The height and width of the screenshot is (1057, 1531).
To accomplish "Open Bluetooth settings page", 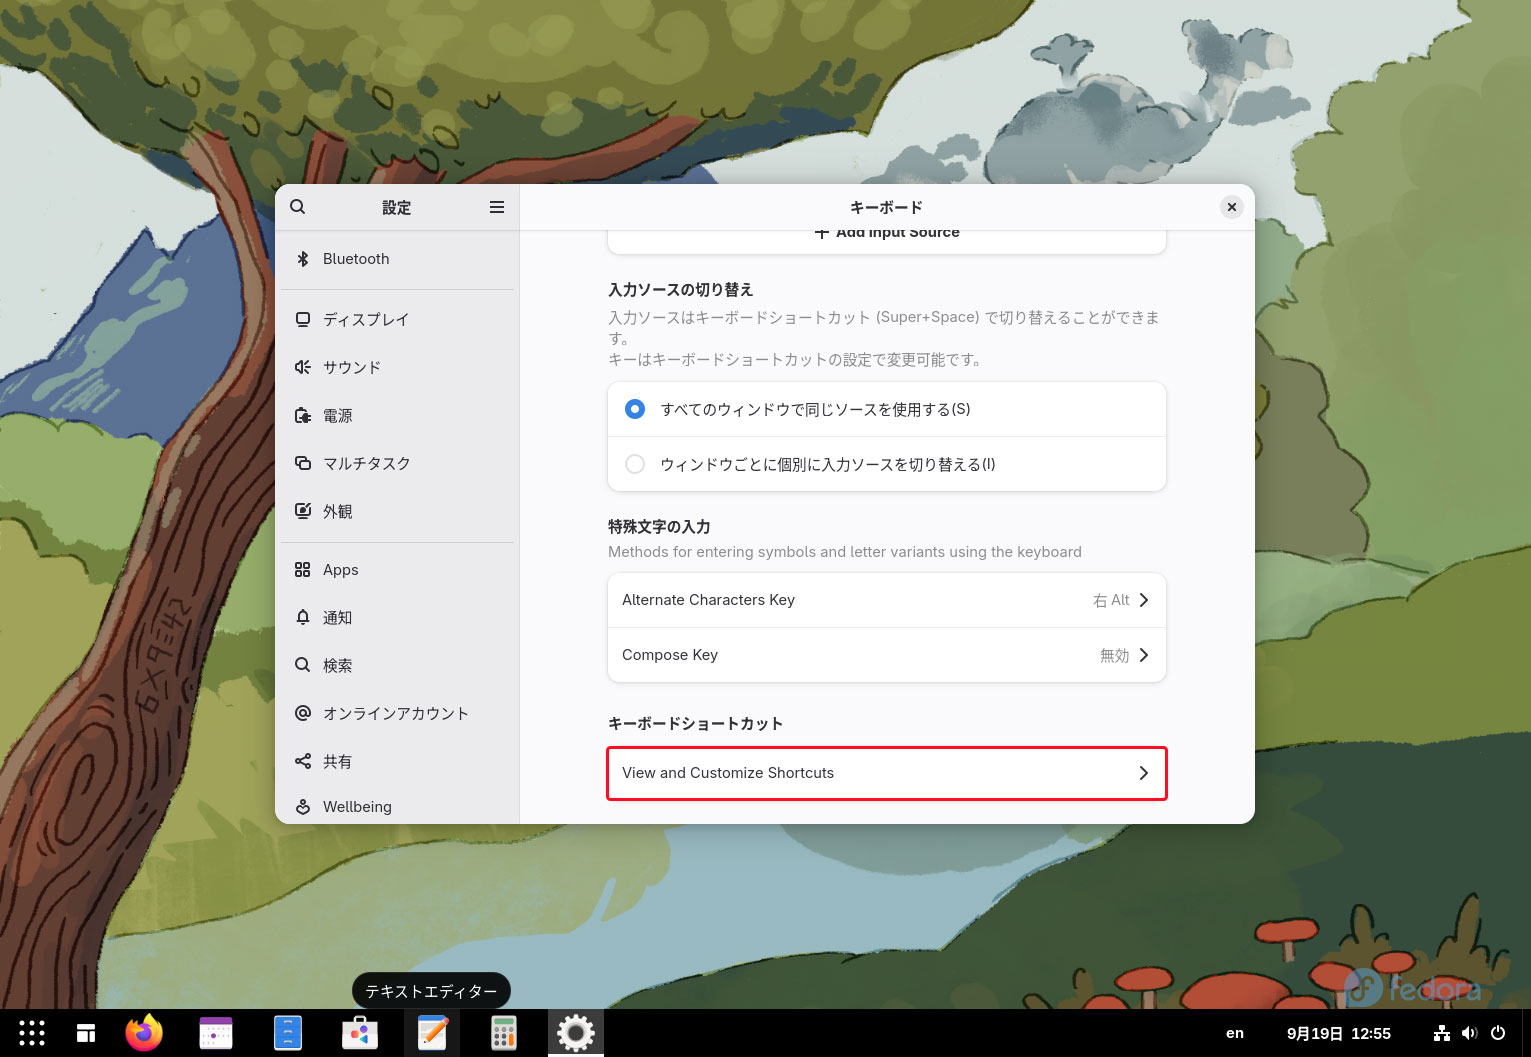I will point(397,259).
